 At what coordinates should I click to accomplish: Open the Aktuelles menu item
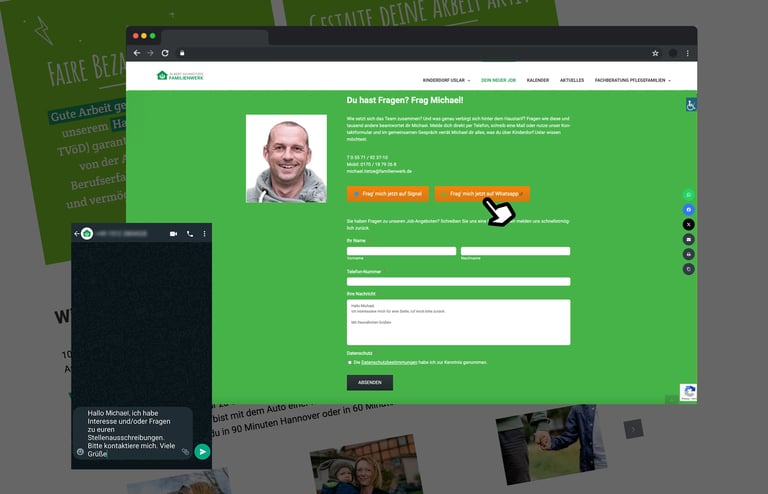[572, 80]
